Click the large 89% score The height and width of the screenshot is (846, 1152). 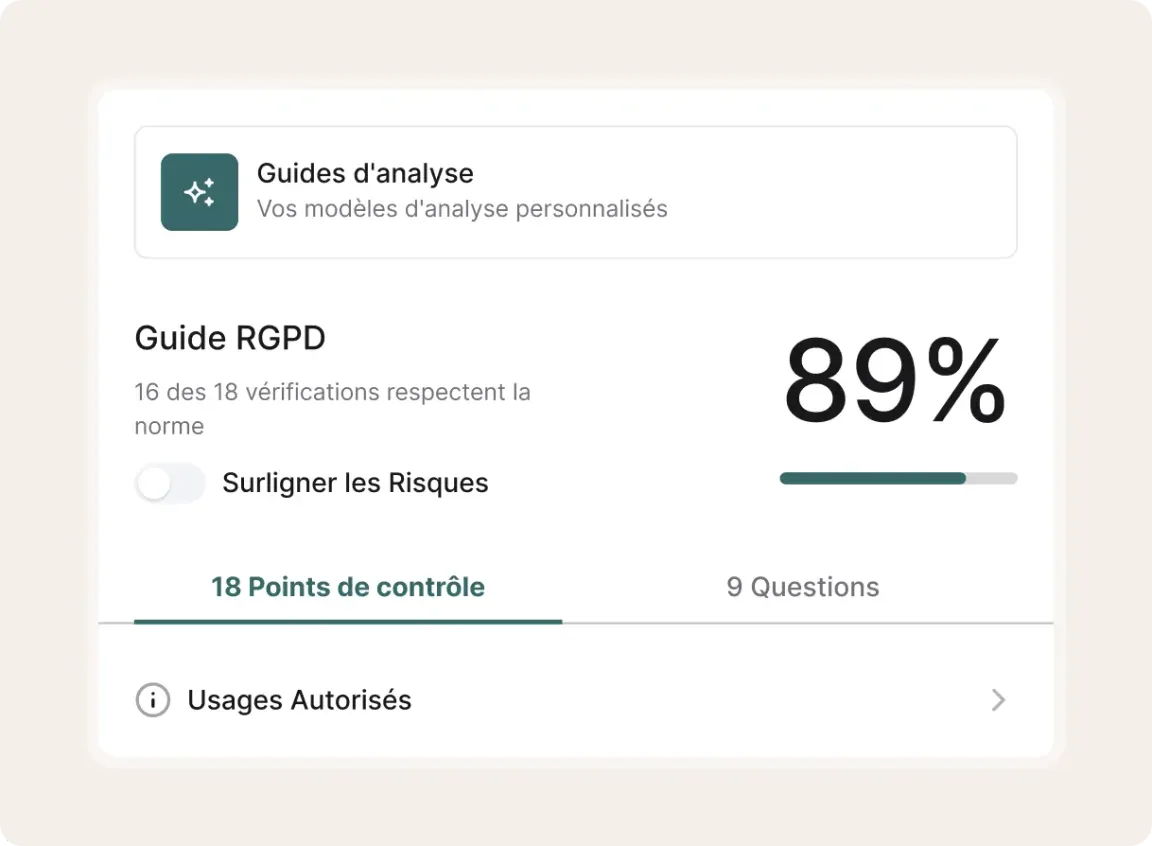coord(893,383)
